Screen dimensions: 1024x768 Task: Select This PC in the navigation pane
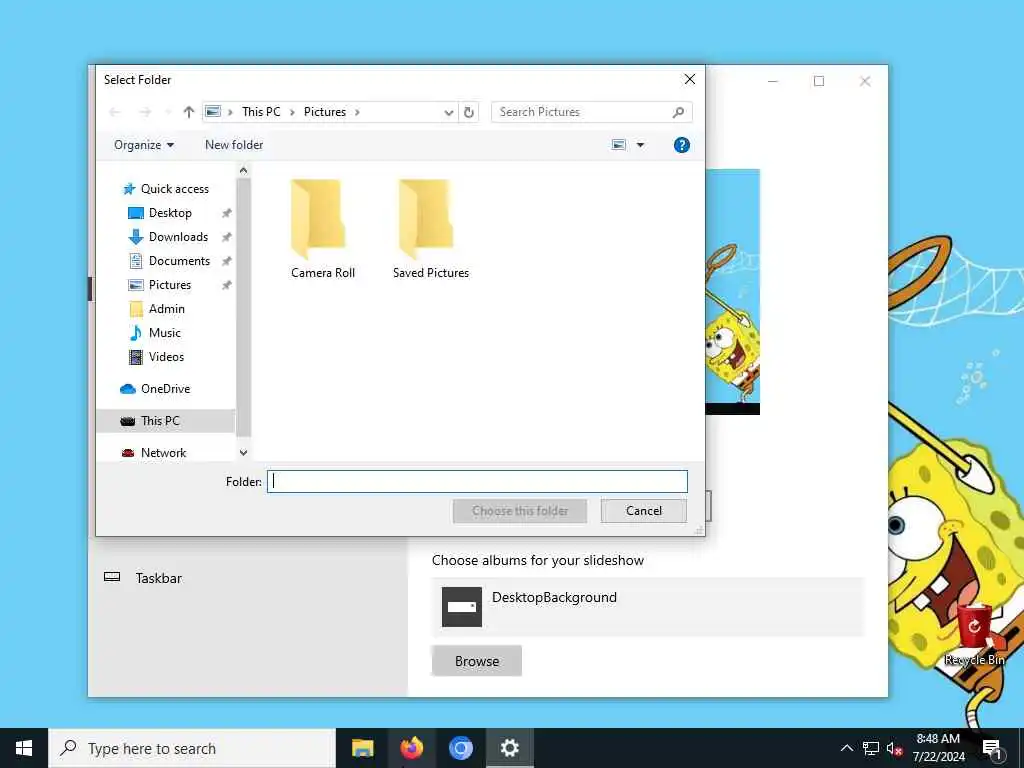[160, 421]
